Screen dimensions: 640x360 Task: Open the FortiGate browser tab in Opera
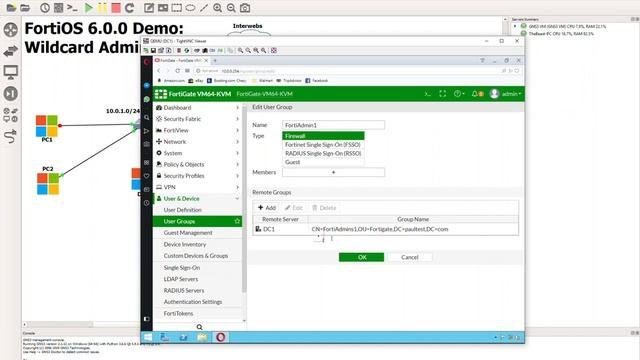[x=181, y=60]
